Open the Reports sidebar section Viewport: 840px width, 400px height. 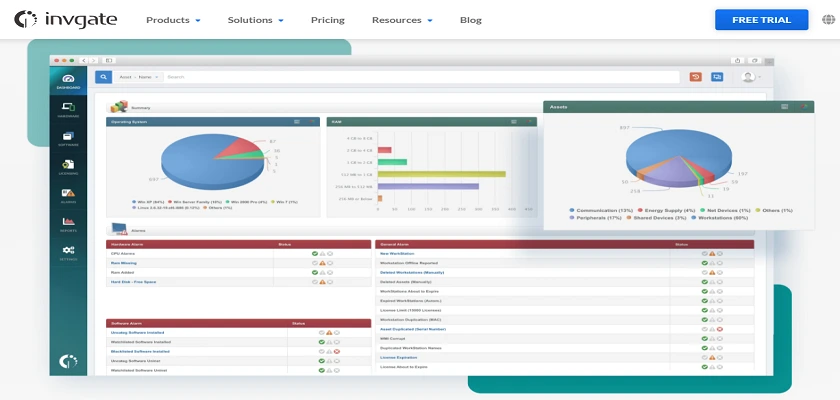(68, 224)
